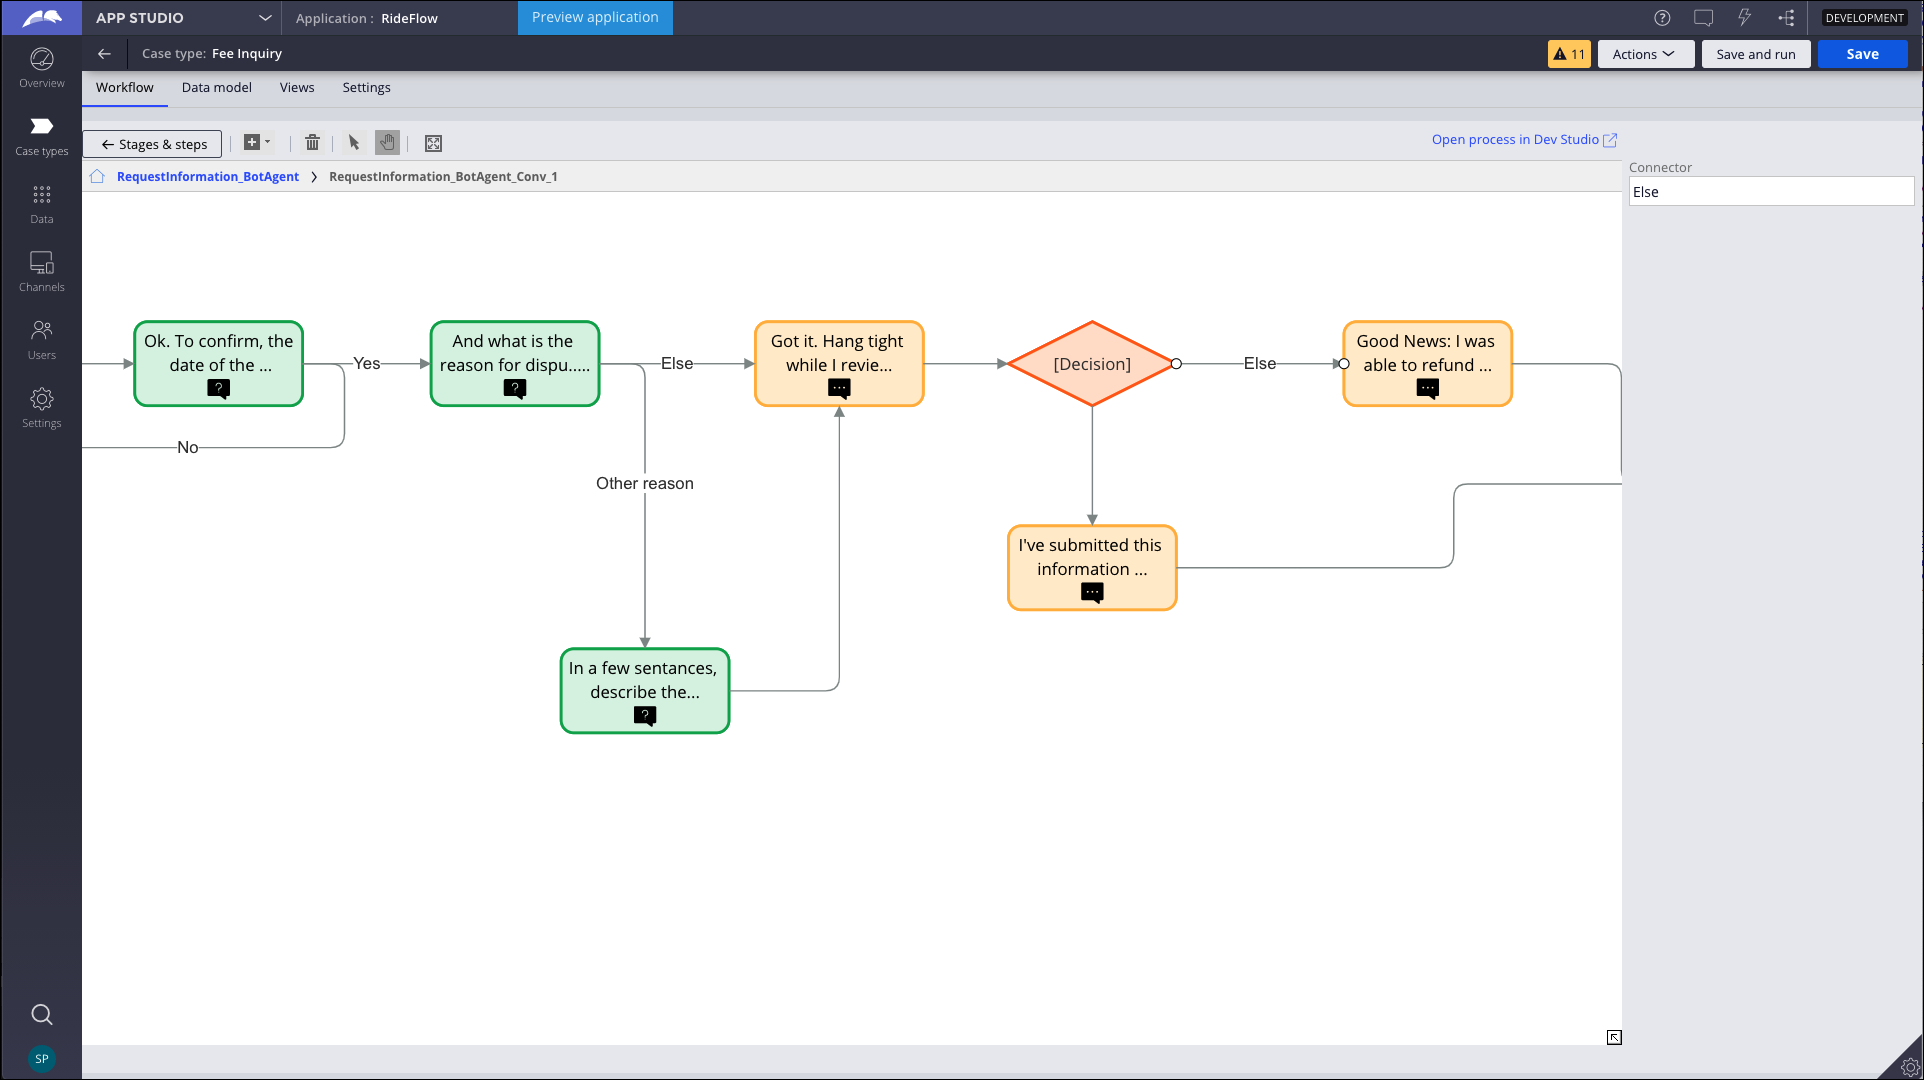Click the 11 warnings badge
The width and height of the screenshot is (1924, 1080).
point(1568,54)
